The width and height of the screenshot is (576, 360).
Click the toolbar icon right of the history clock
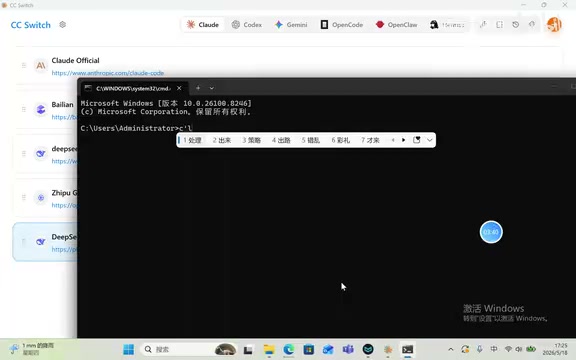pos(532,25)
